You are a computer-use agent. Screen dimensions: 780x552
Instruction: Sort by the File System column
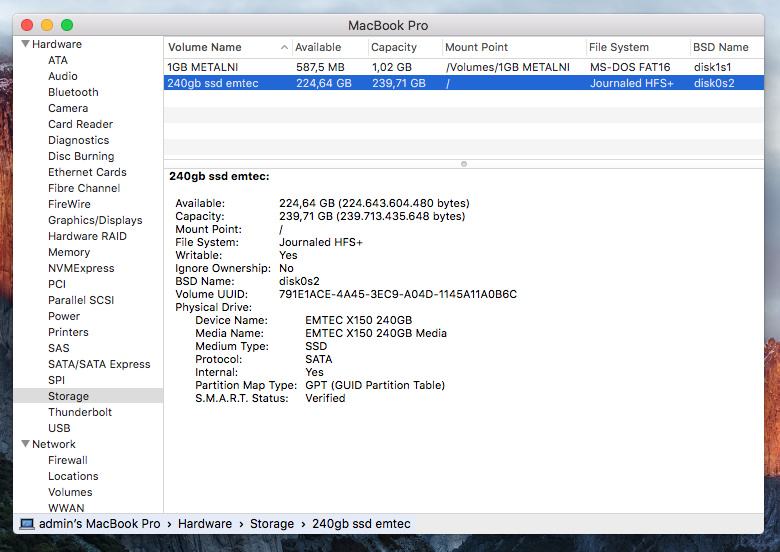click(x=618, y=47)
